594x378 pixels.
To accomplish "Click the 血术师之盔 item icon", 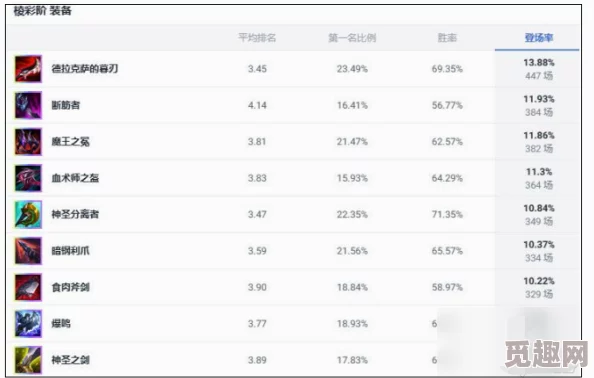I will (x=28, y=178).
